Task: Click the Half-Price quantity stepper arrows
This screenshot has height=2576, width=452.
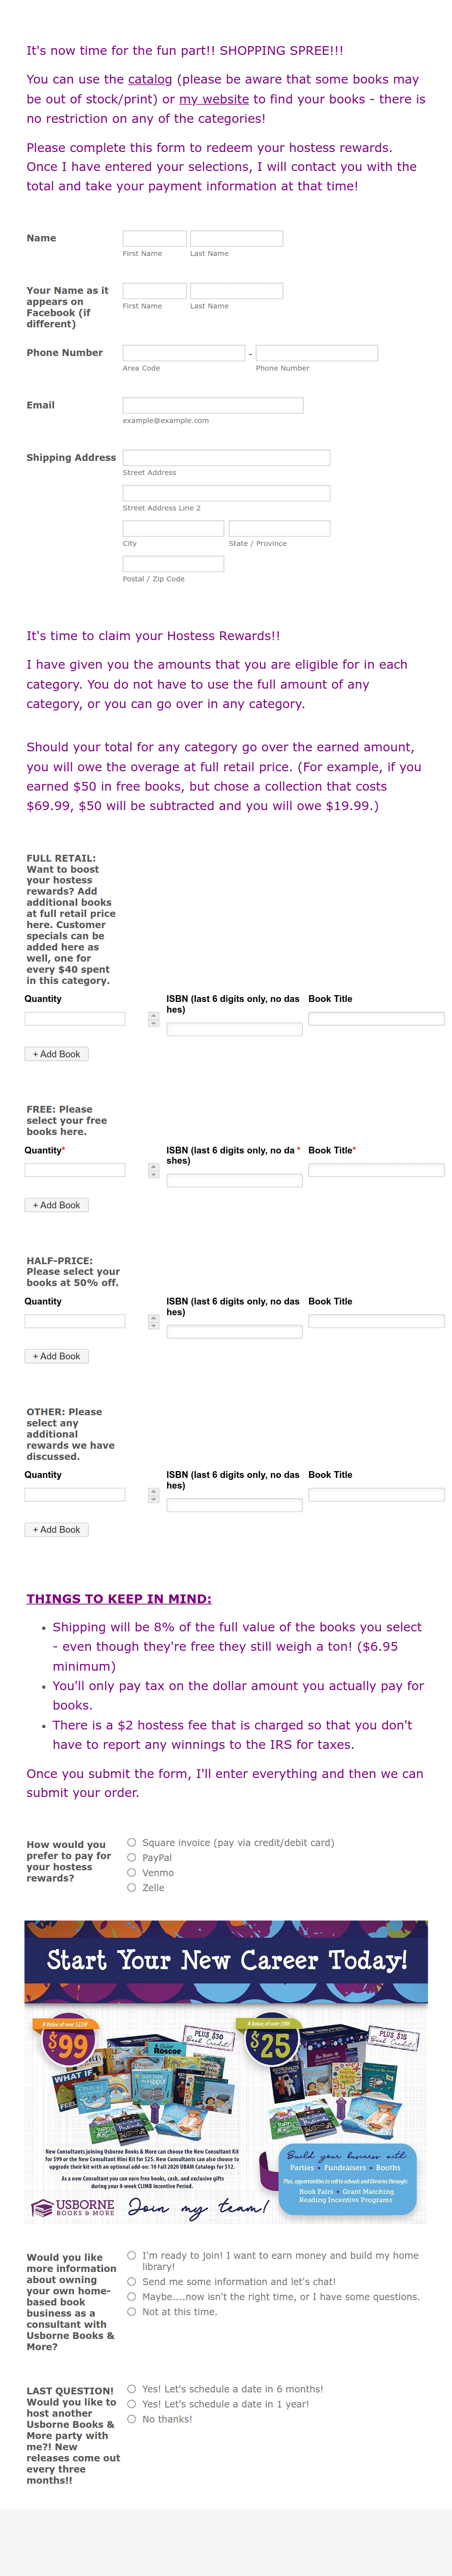Action: pyautogui.click(x=153, y=1322)
